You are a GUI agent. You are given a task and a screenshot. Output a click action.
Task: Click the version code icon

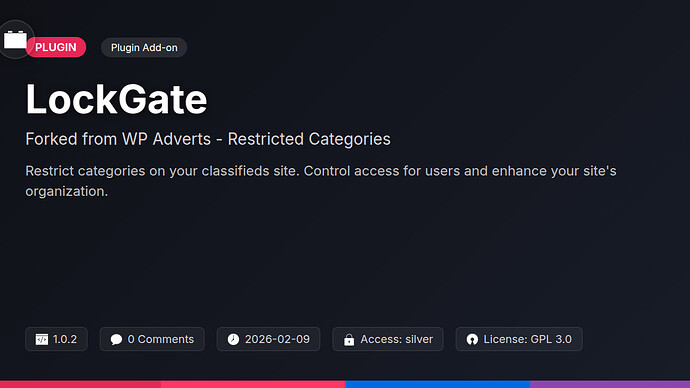[42, 339]
